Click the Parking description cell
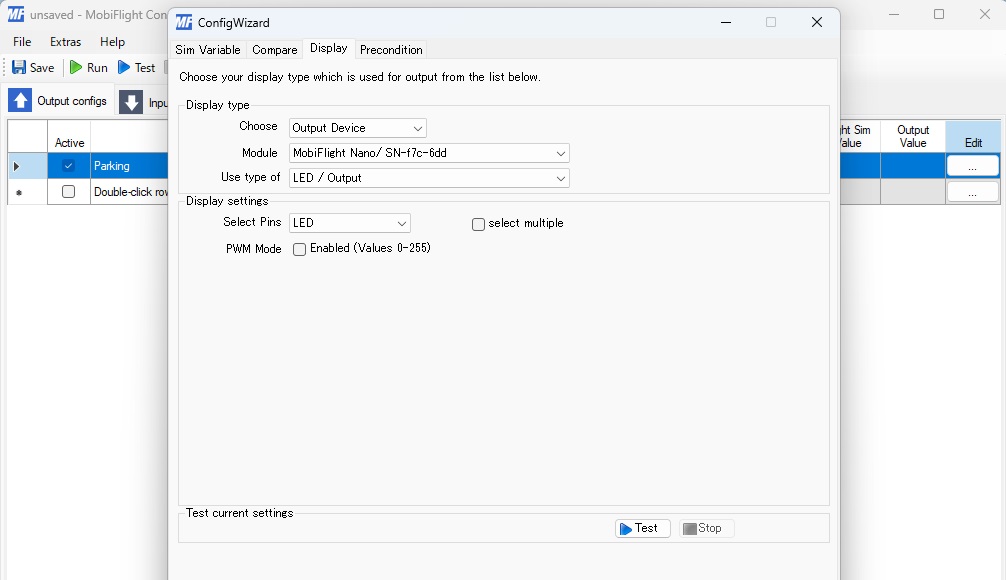 pyautogui.click(x=129, y=166)
